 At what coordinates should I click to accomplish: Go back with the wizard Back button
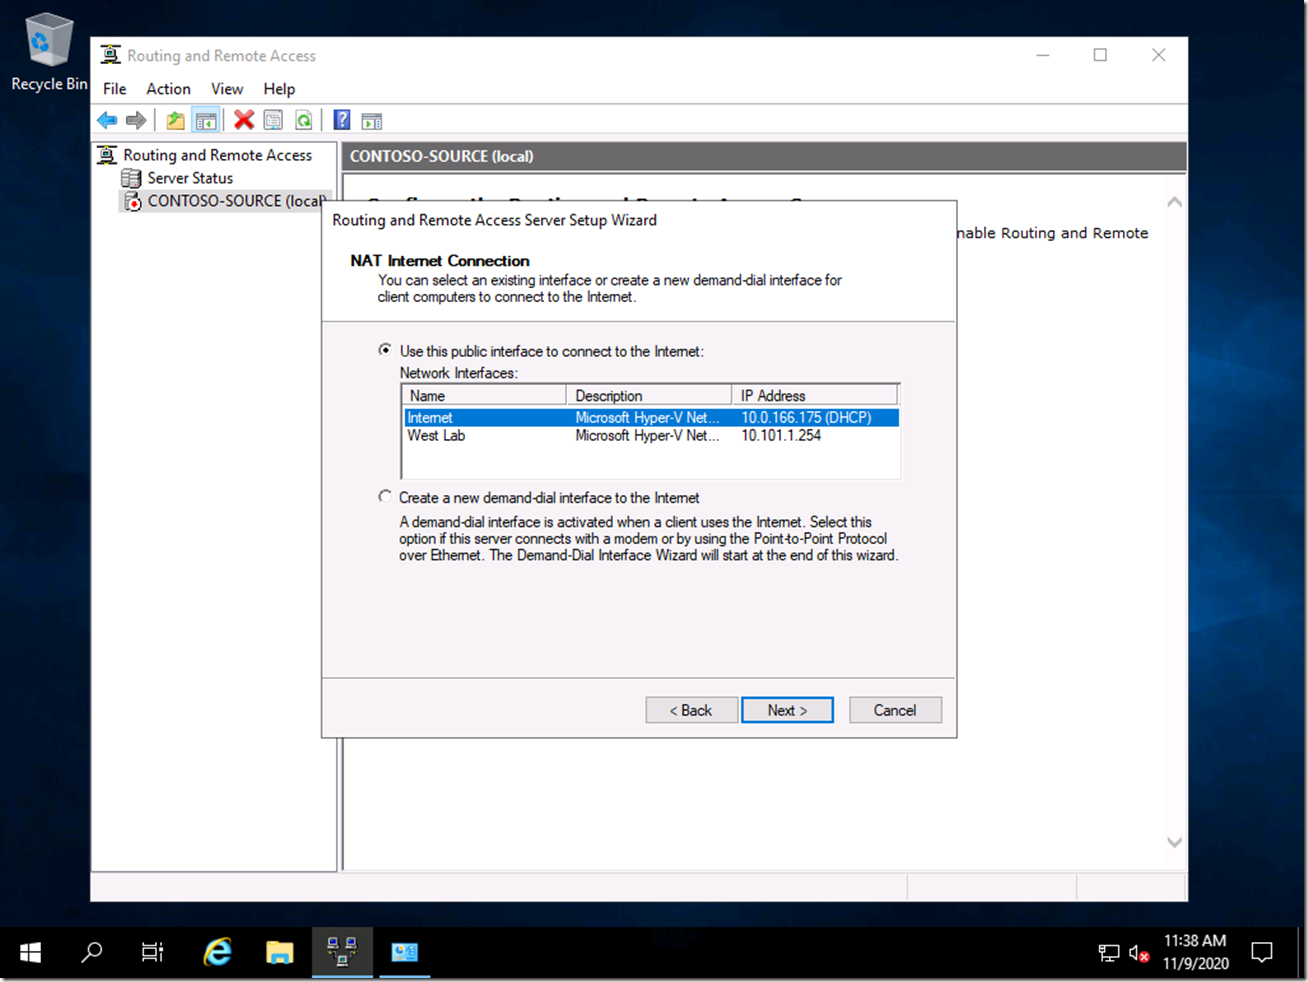tap(691, 710)
